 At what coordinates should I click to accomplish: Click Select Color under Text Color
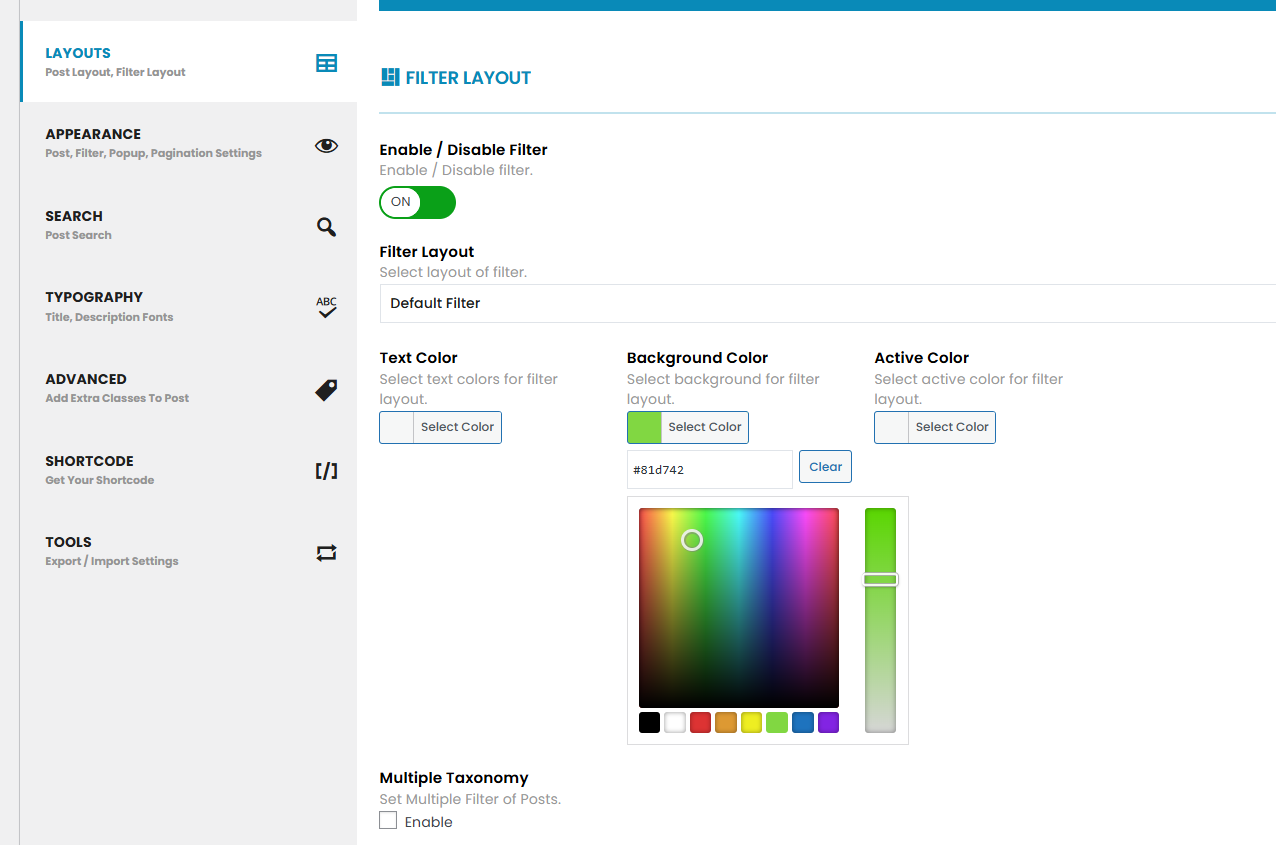pos(457,427)
